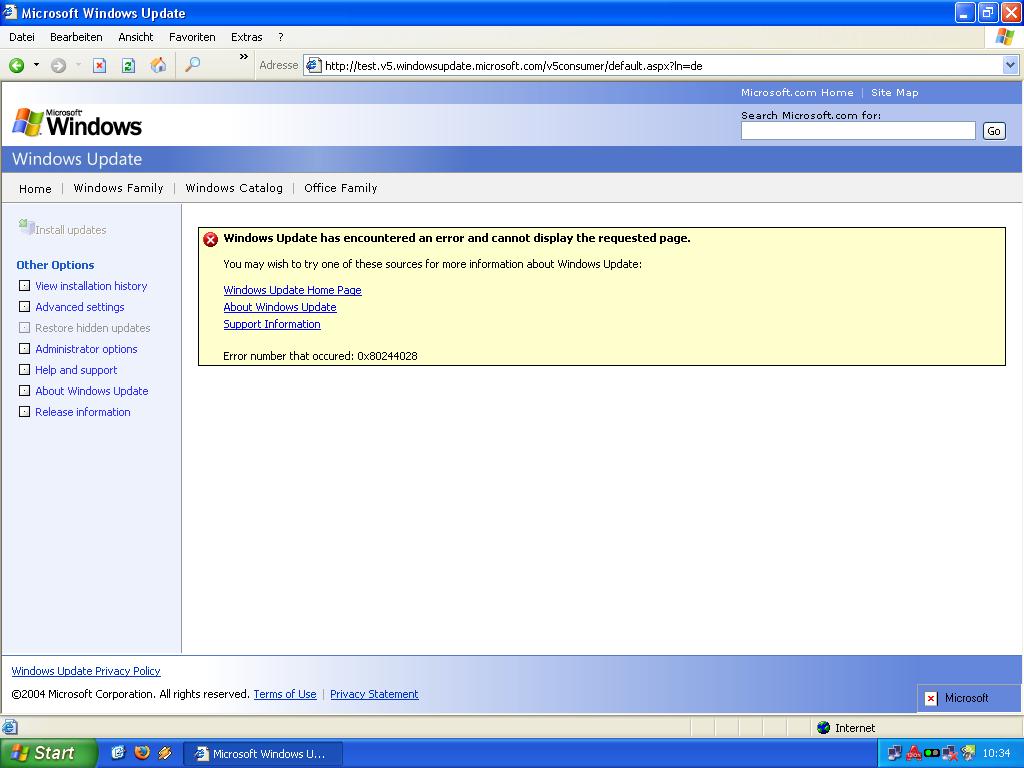Click error number text 0x80244028

(x=387, y=356)
